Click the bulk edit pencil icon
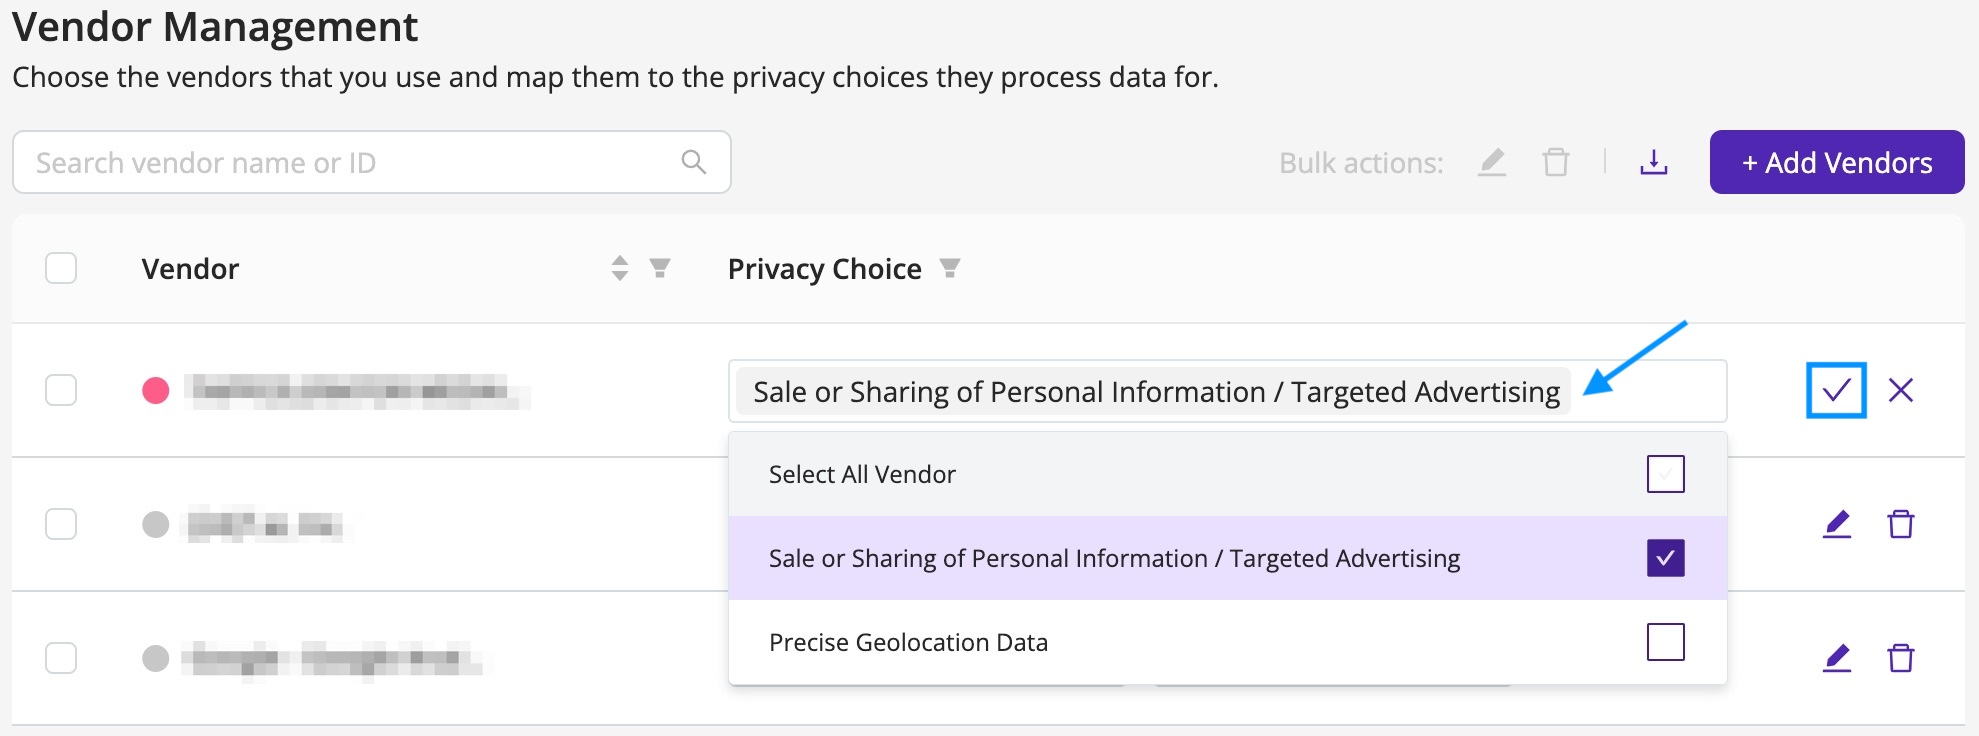Viewport: 1979px width, 736px height. click(1491, 162)
